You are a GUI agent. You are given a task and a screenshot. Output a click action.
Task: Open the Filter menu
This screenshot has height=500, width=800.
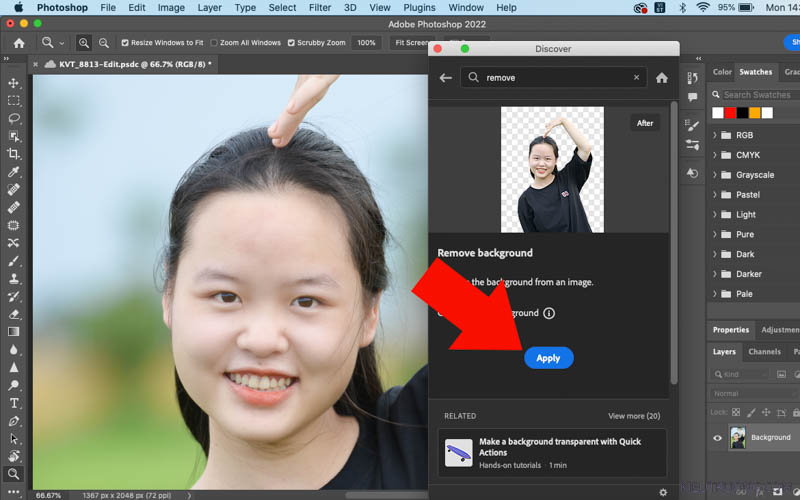coord(320,8)
